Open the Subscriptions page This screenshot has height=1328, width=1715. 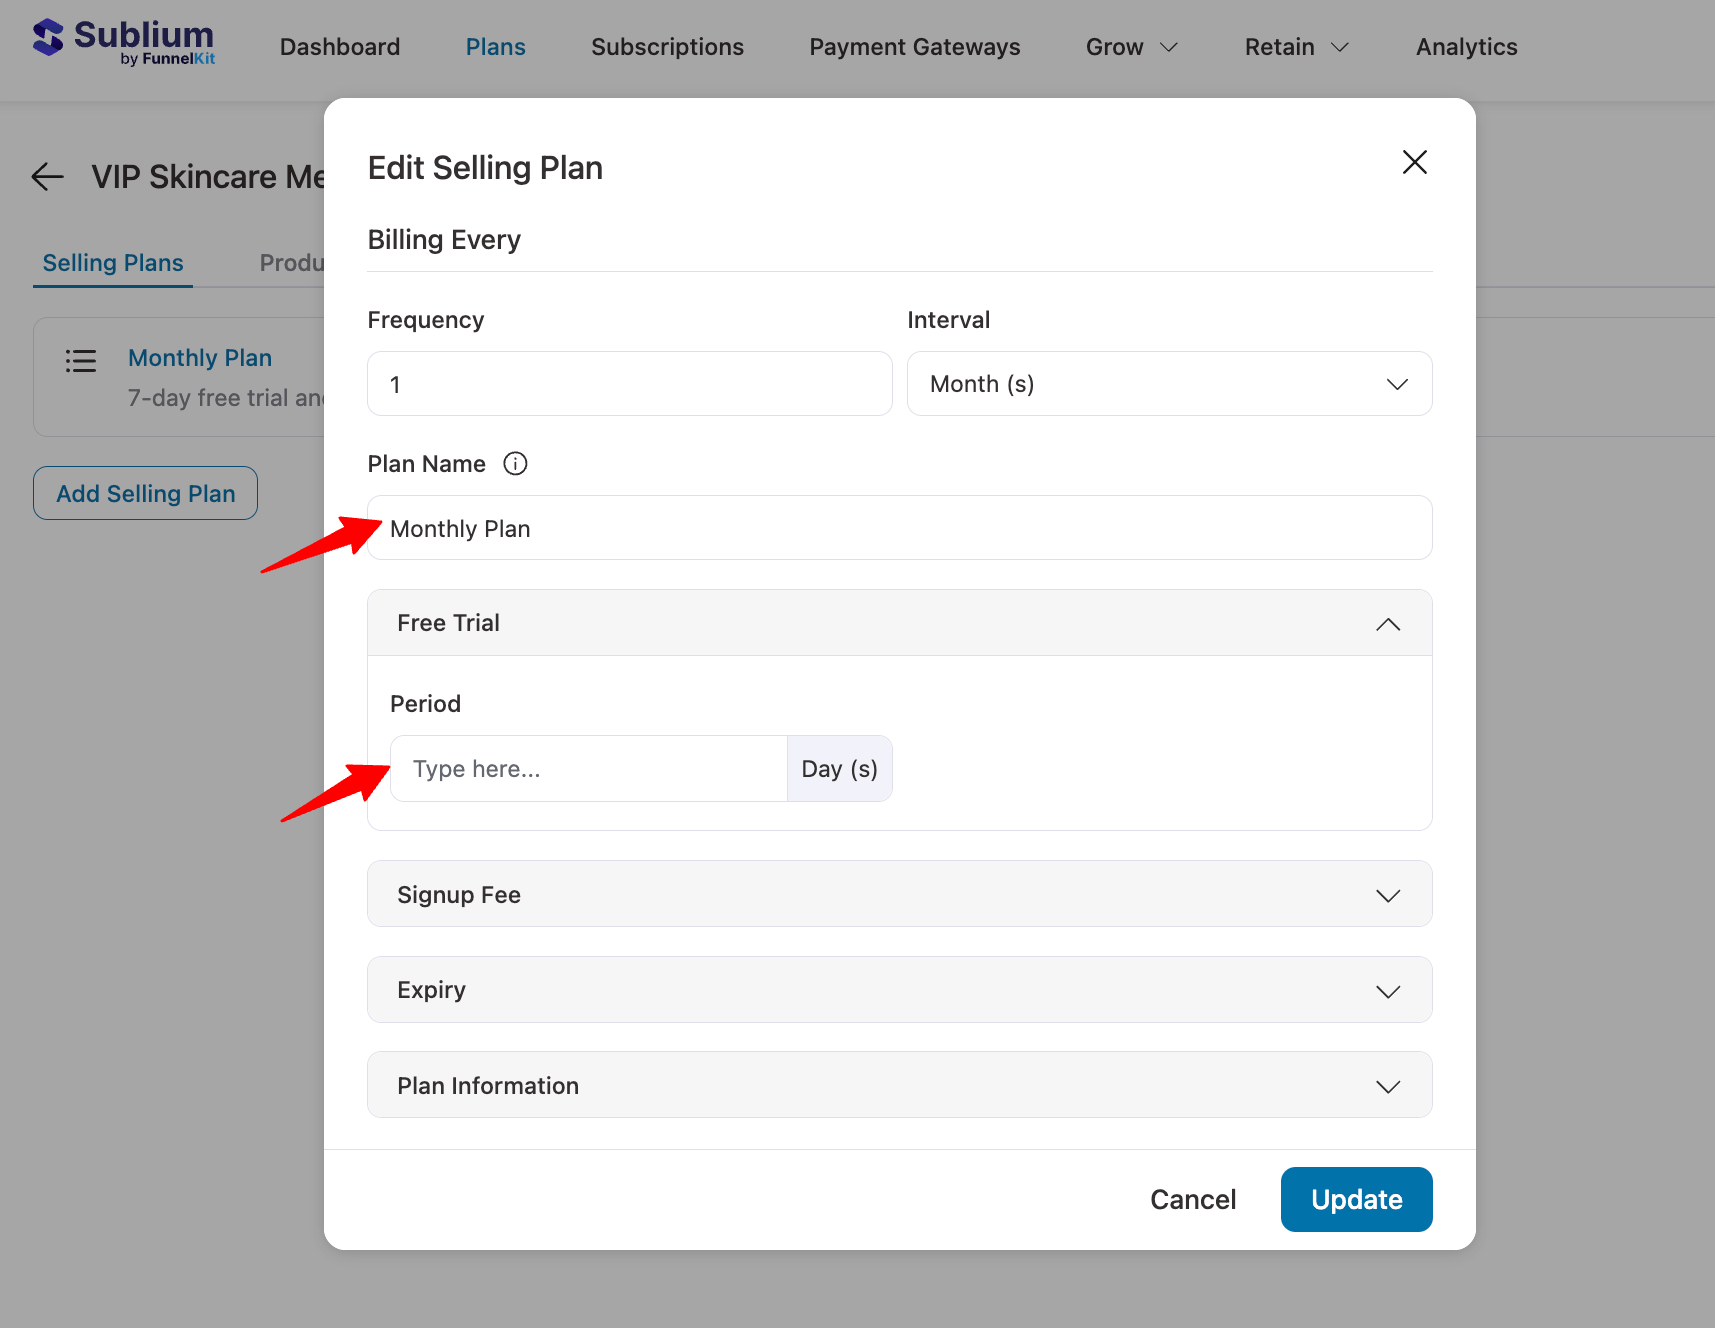tap(667, 46)
